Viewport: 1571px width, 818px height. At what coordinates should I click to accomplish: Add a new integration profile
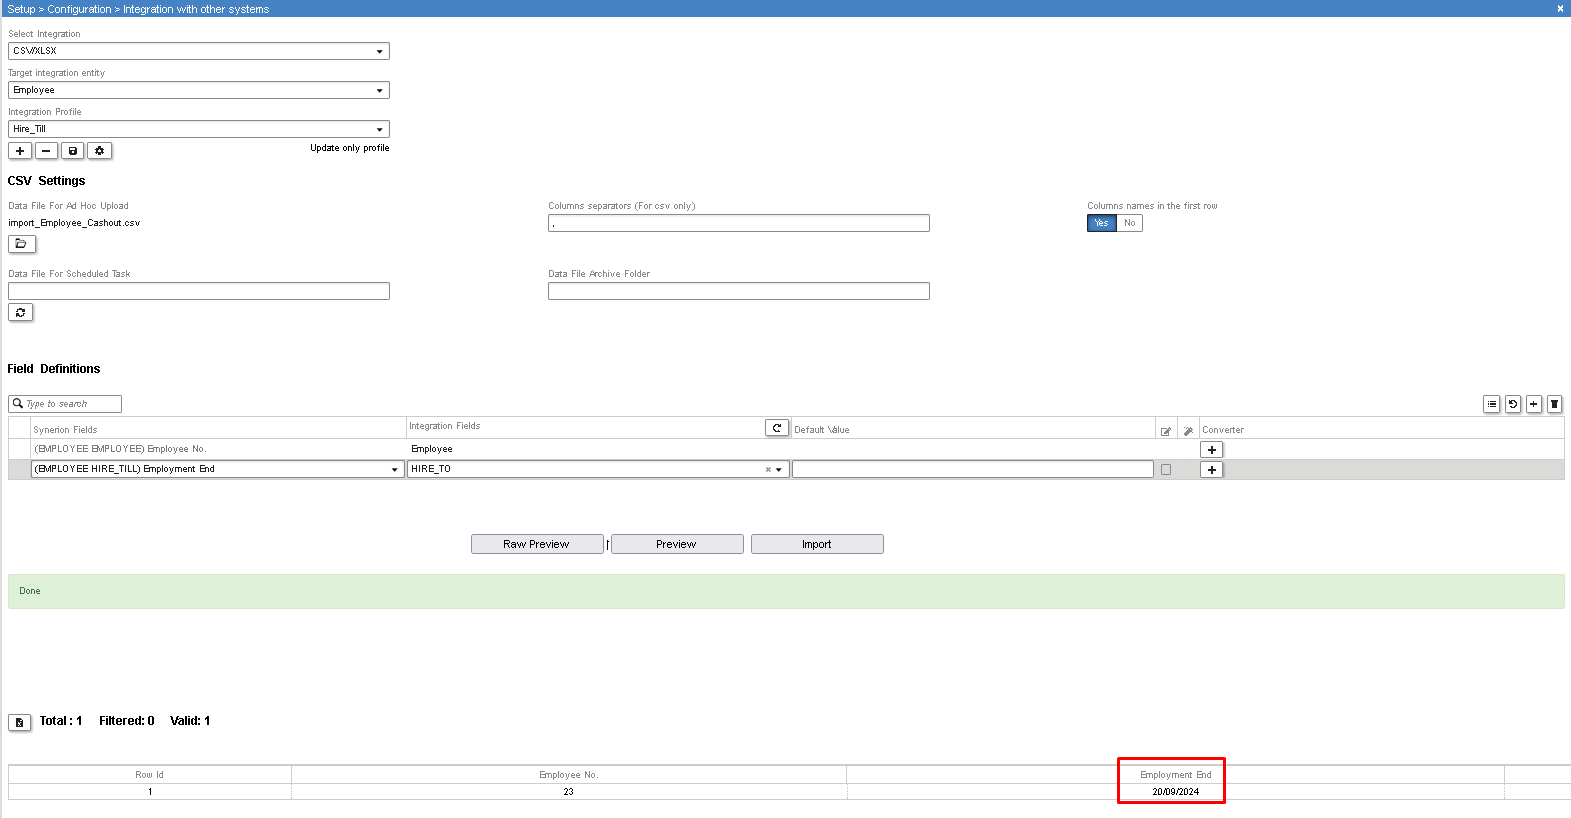click(x=20, y=151)
